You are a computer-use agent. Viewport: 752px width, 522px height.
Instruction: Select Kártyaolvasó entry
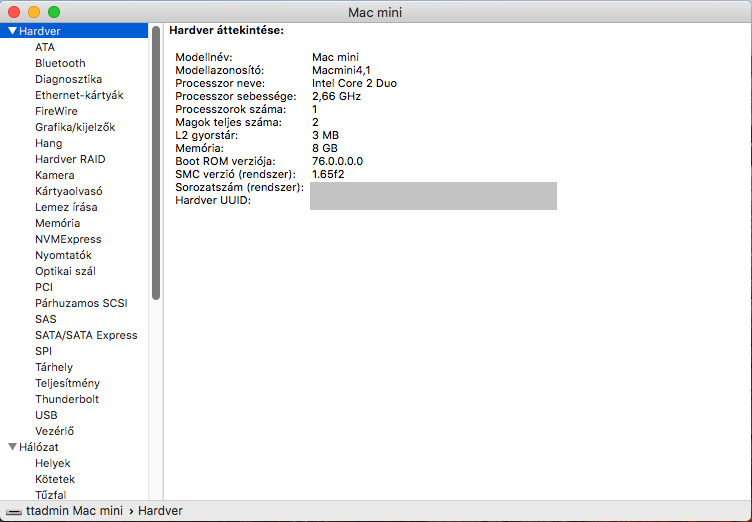pos(69,191)
